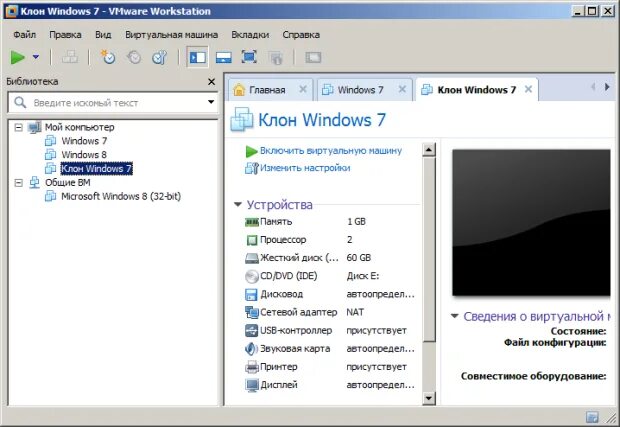Click the device list vertical scrollbar thumb
The height and width of the screenshot is (427, 620).
tap(429, 249)
